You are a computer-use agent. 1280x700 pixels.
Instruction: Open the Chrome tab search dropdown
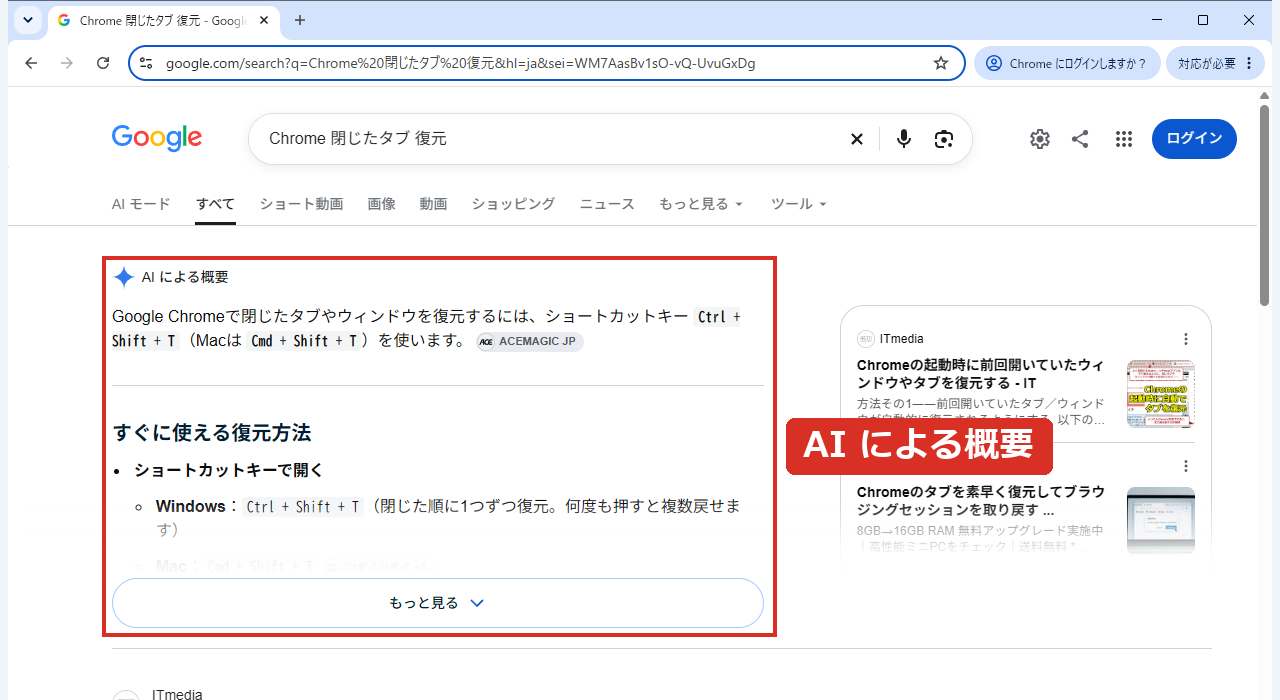[x=27, y=20]
